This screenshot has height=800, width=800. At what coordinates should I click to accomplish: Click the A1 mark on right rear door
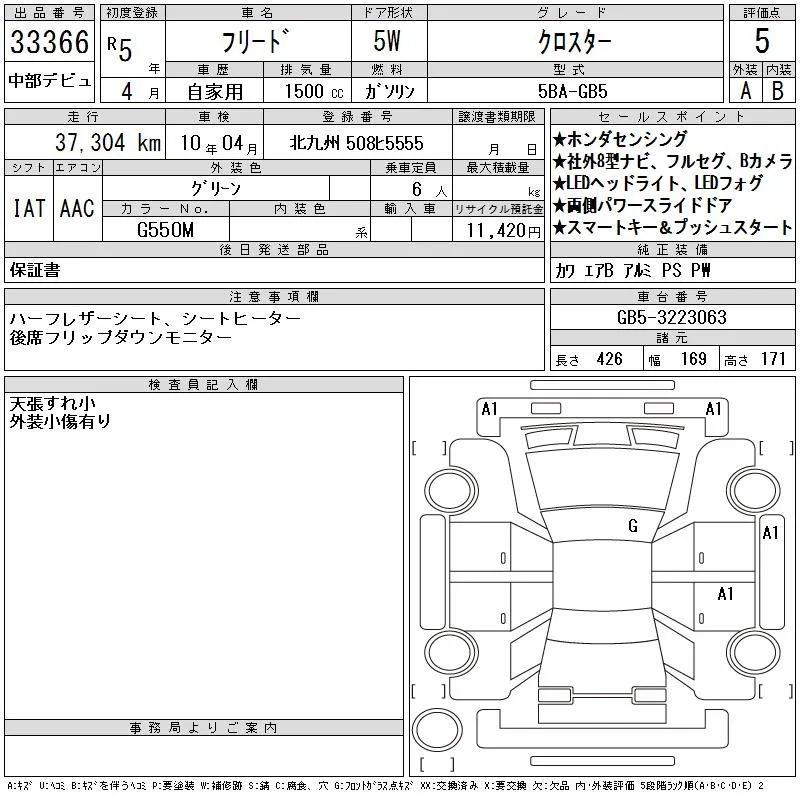[725, 594]
